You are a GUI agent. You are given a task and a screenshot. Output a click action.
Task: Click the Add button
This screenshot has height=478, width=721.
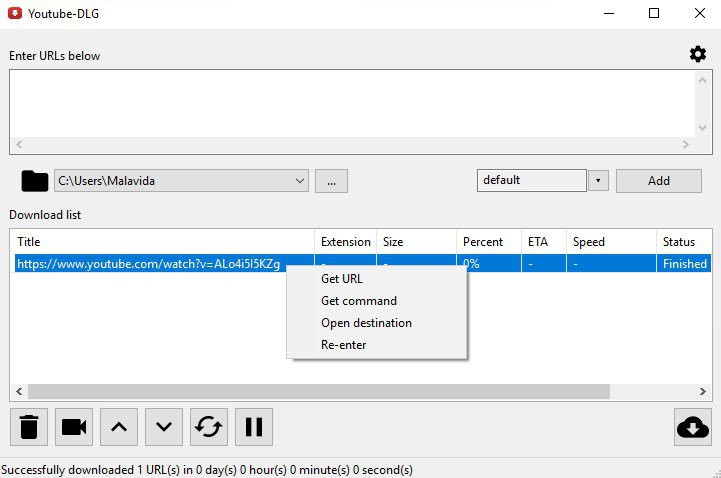point(659,181)
